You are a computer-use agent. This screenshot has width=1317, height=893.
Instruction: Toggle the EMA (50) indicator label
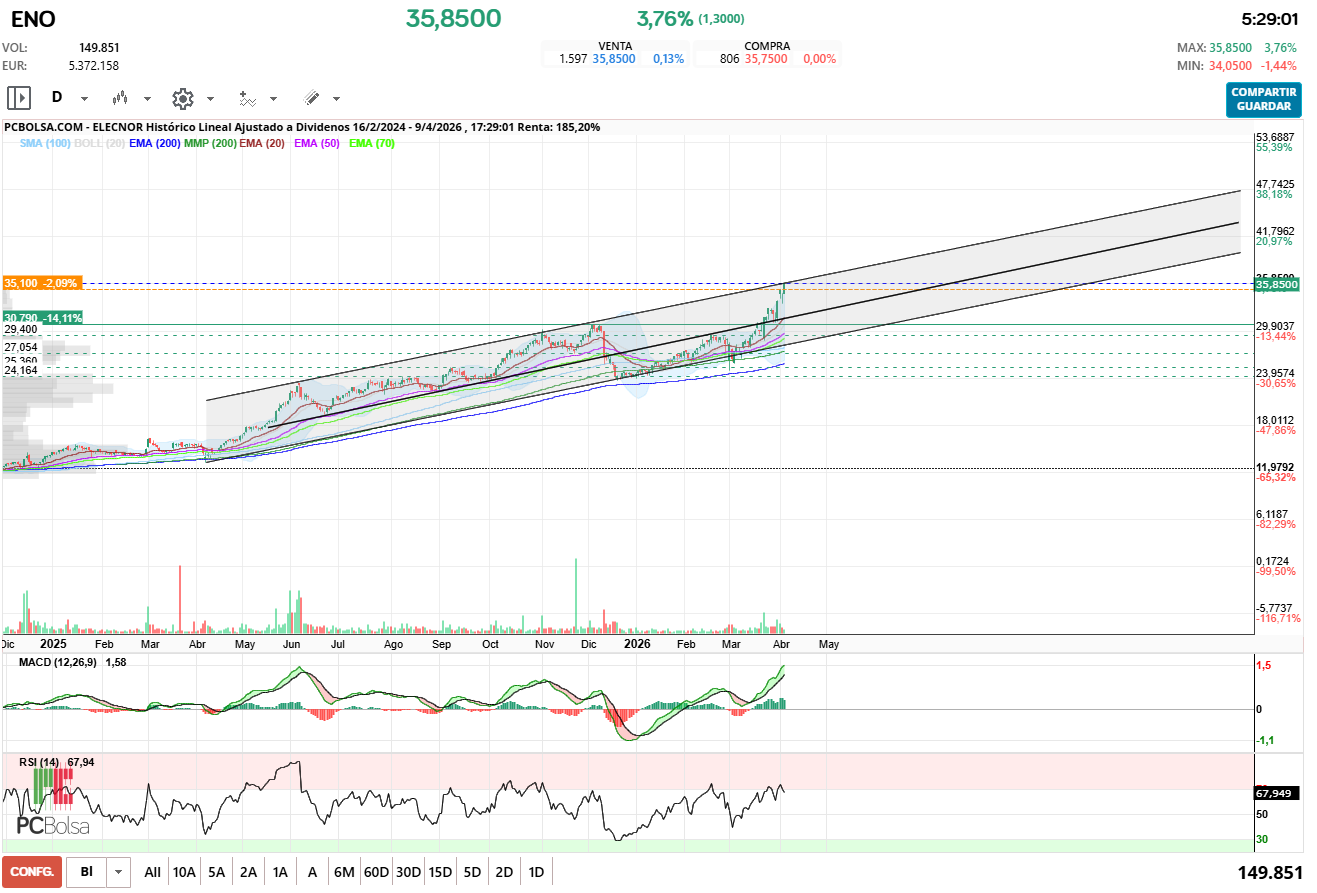[x=317, y=144]
